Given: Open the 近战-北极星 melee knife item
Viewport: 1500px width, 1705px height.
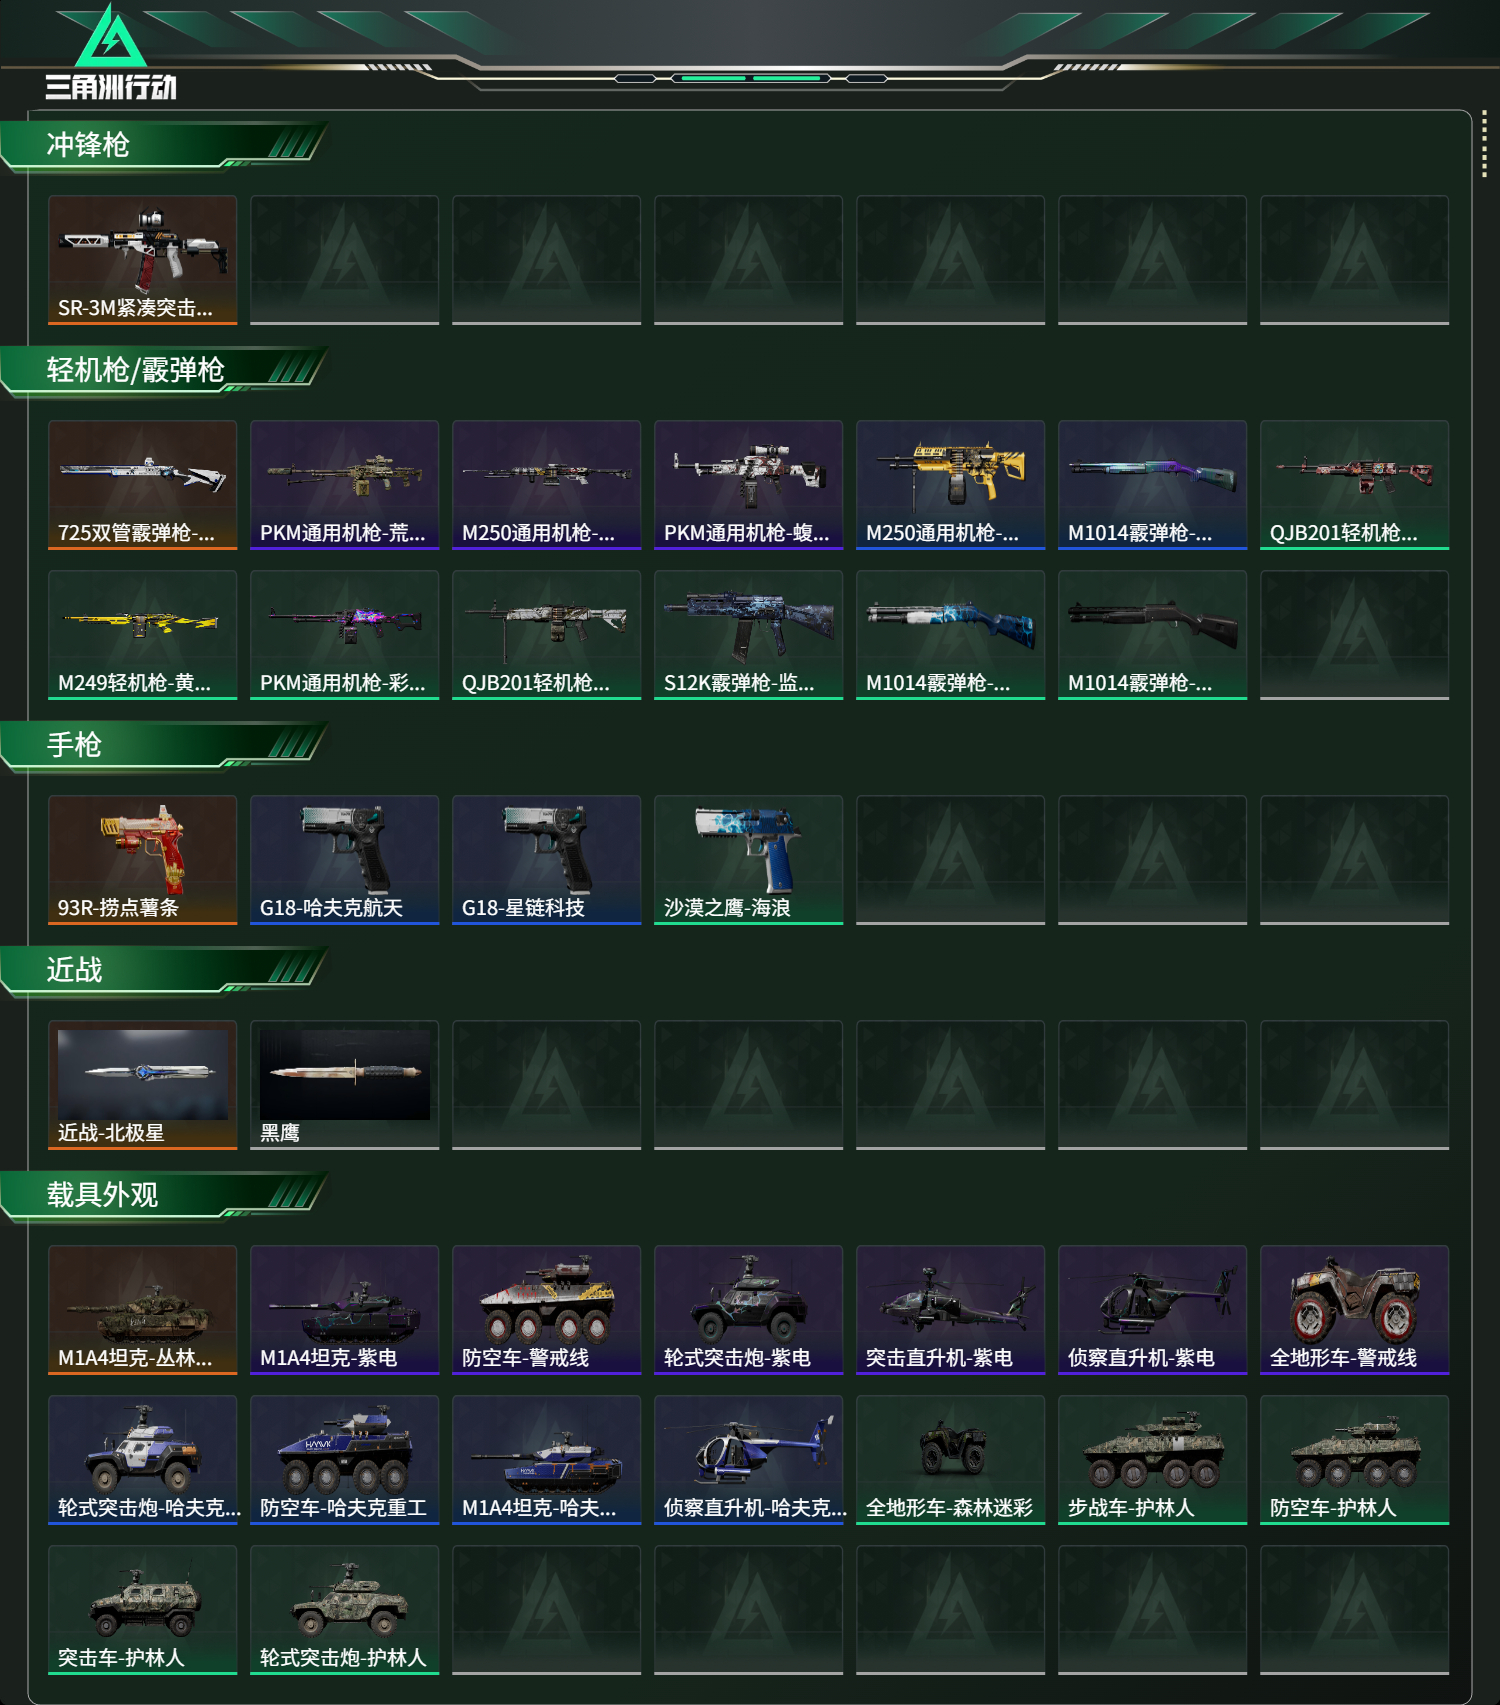Looking at the screenshot, I should [143, 1085].
